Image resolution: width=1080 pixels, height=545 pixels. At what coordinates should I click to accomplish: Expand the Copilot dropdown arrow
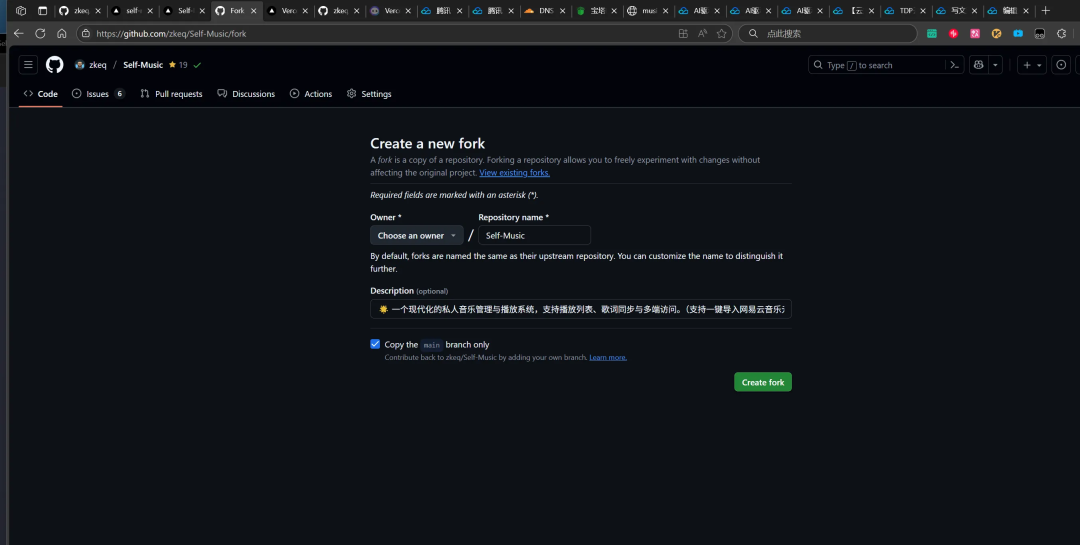[x=995, y=65]
